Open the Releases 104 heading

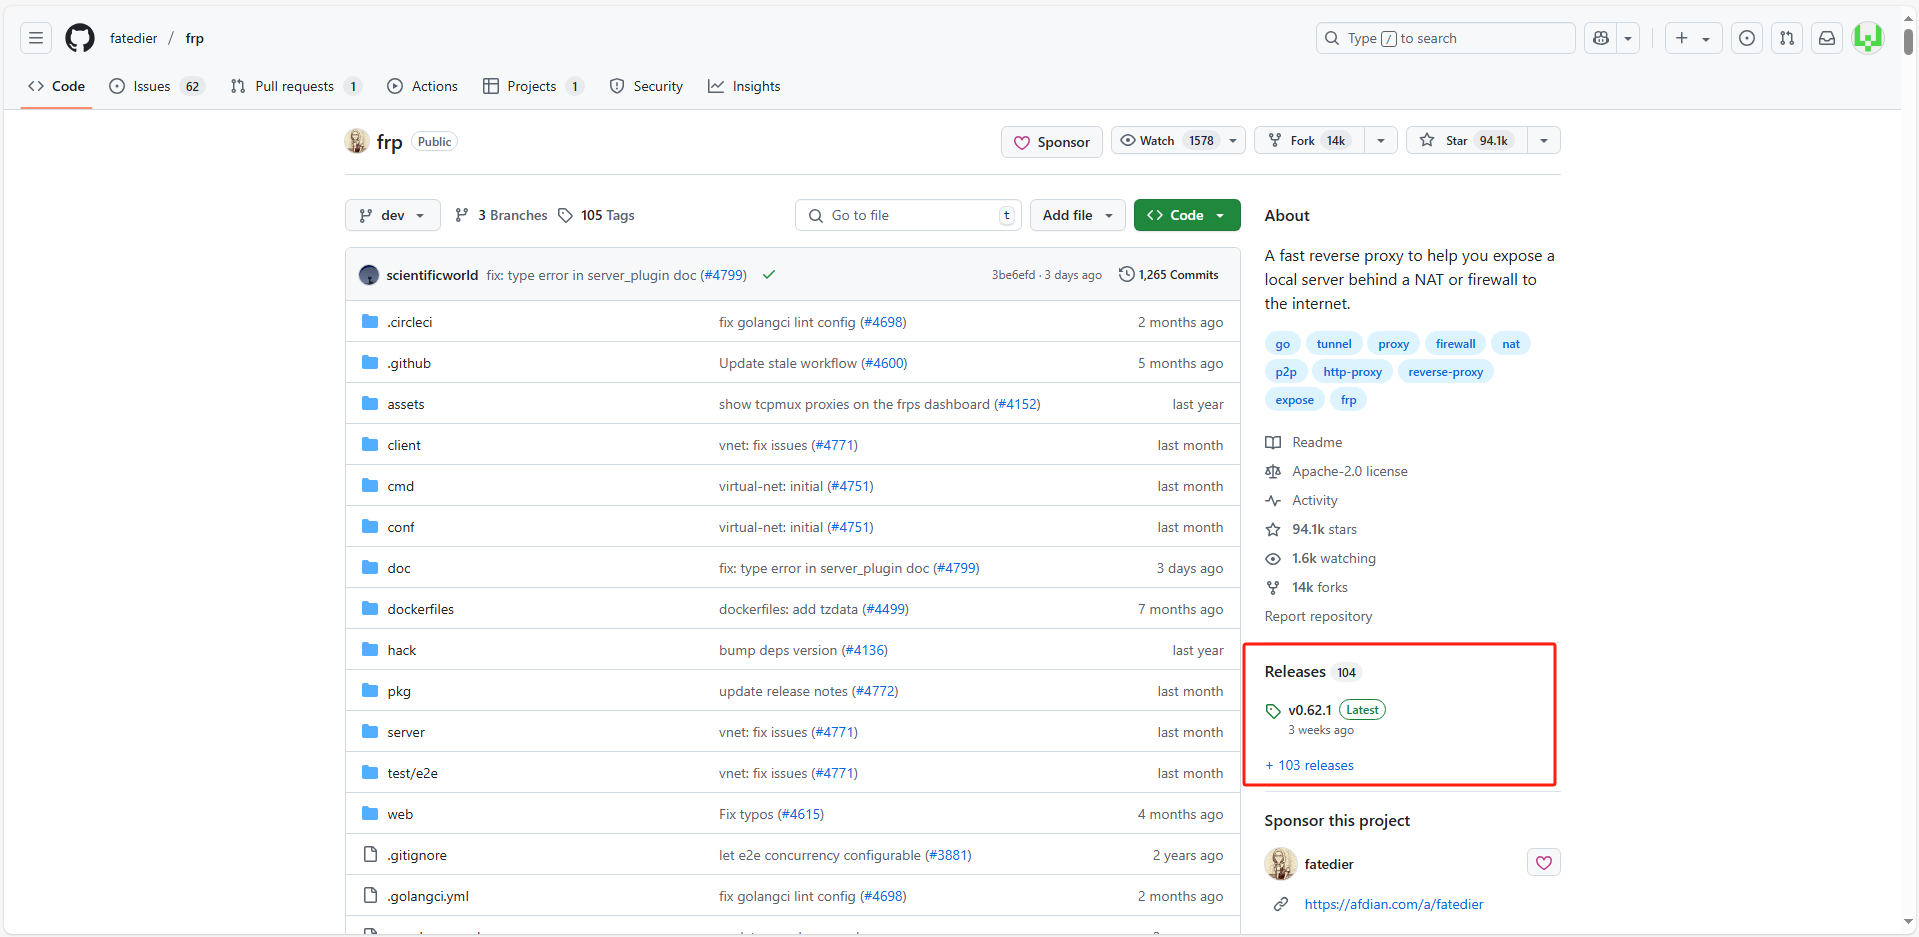[1313, 672]
